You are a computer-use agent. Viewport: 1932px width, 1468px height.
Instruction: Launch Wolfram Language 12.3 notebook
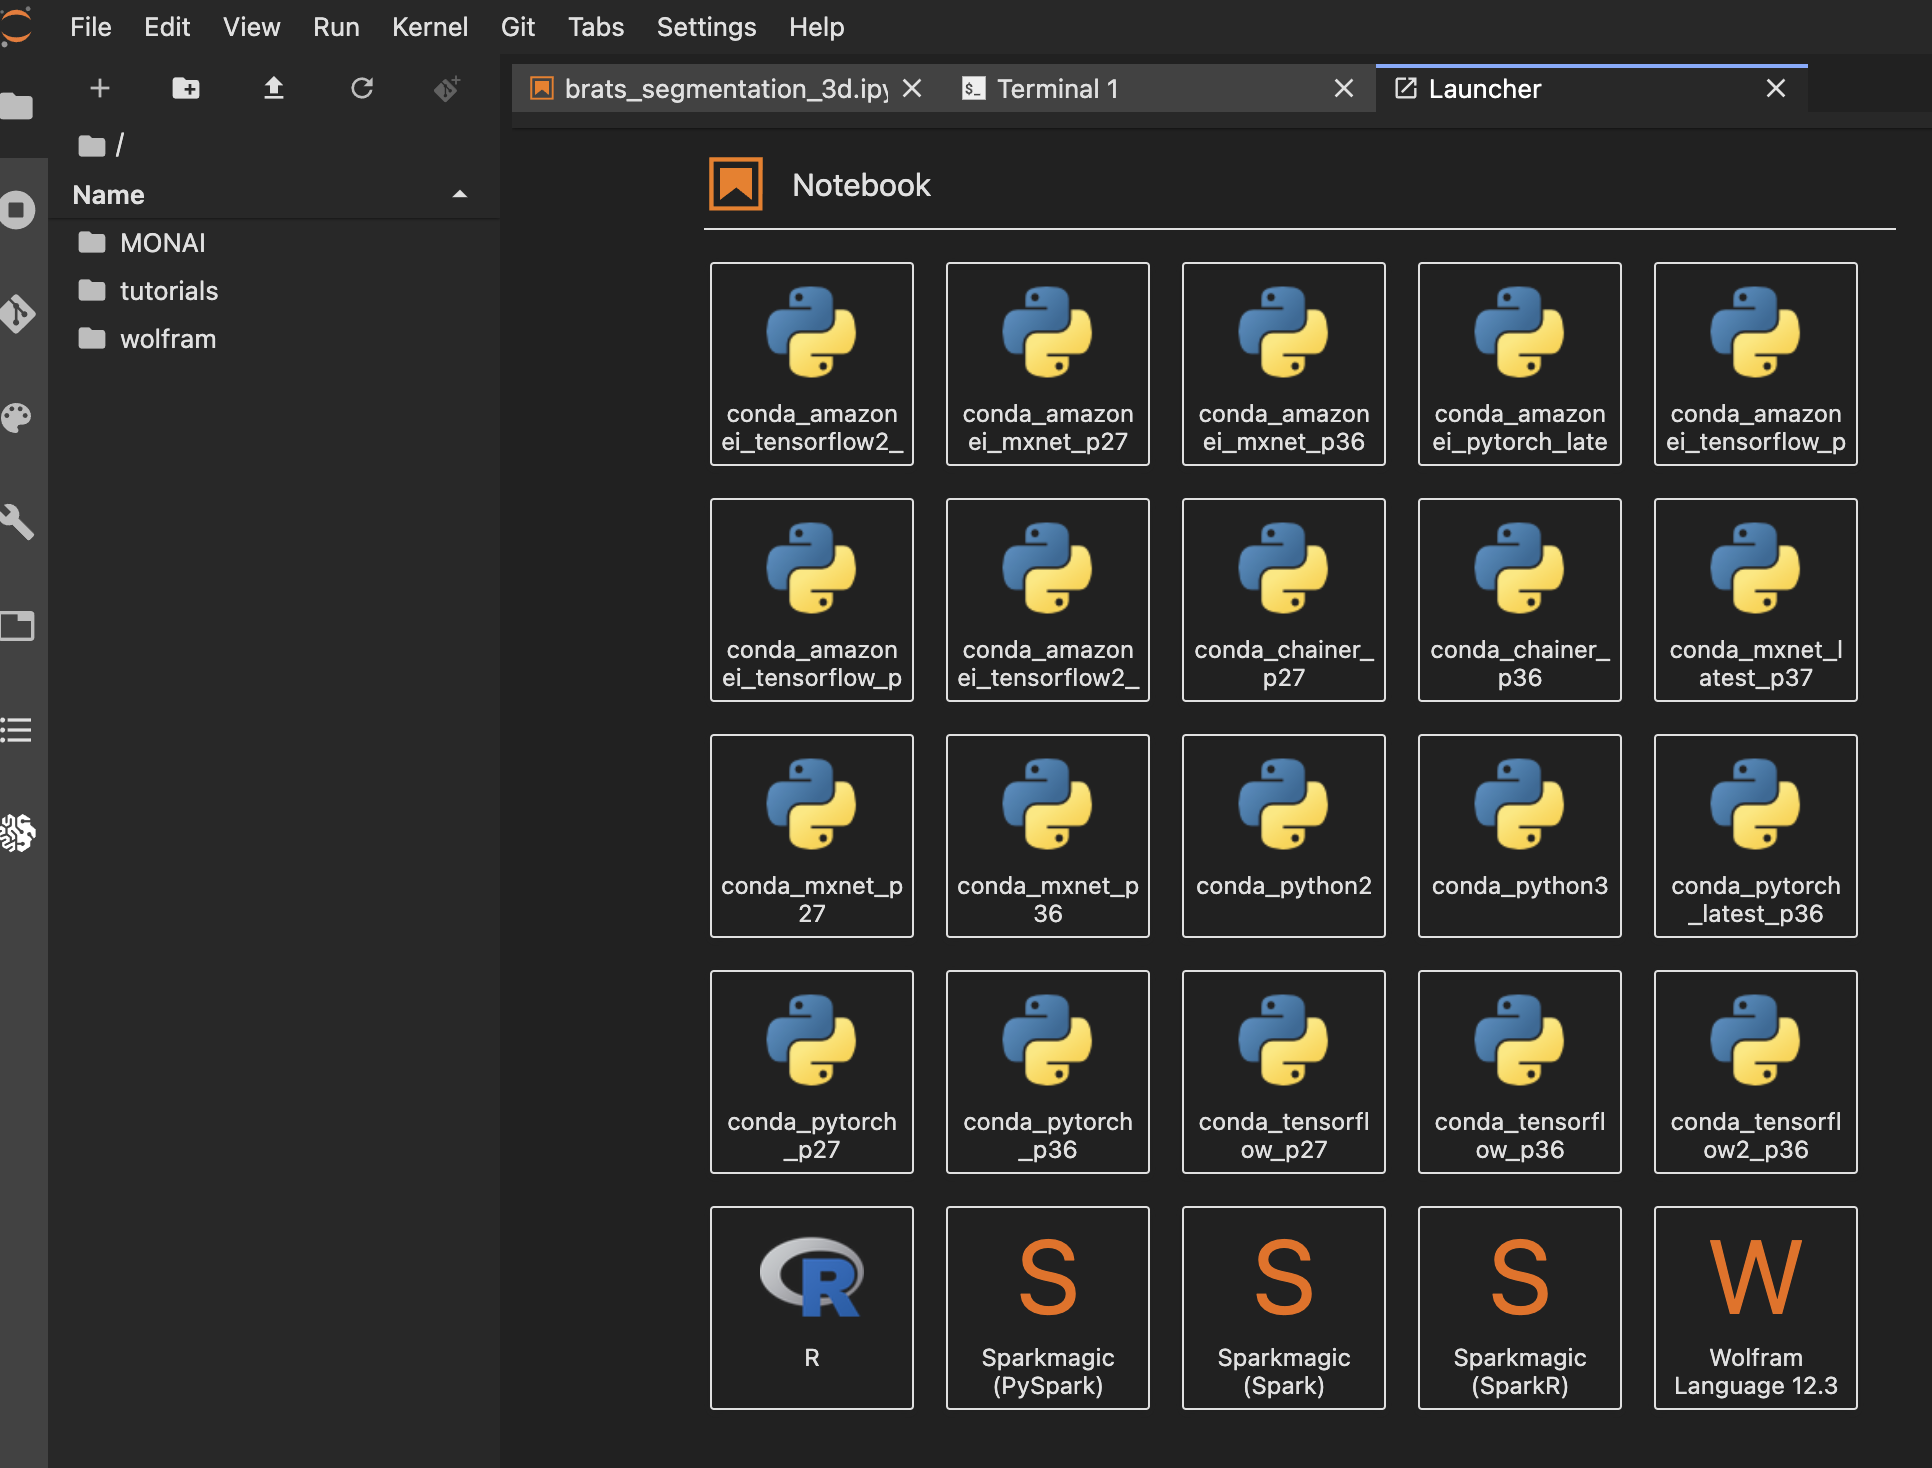(x=1755, y=1308)
